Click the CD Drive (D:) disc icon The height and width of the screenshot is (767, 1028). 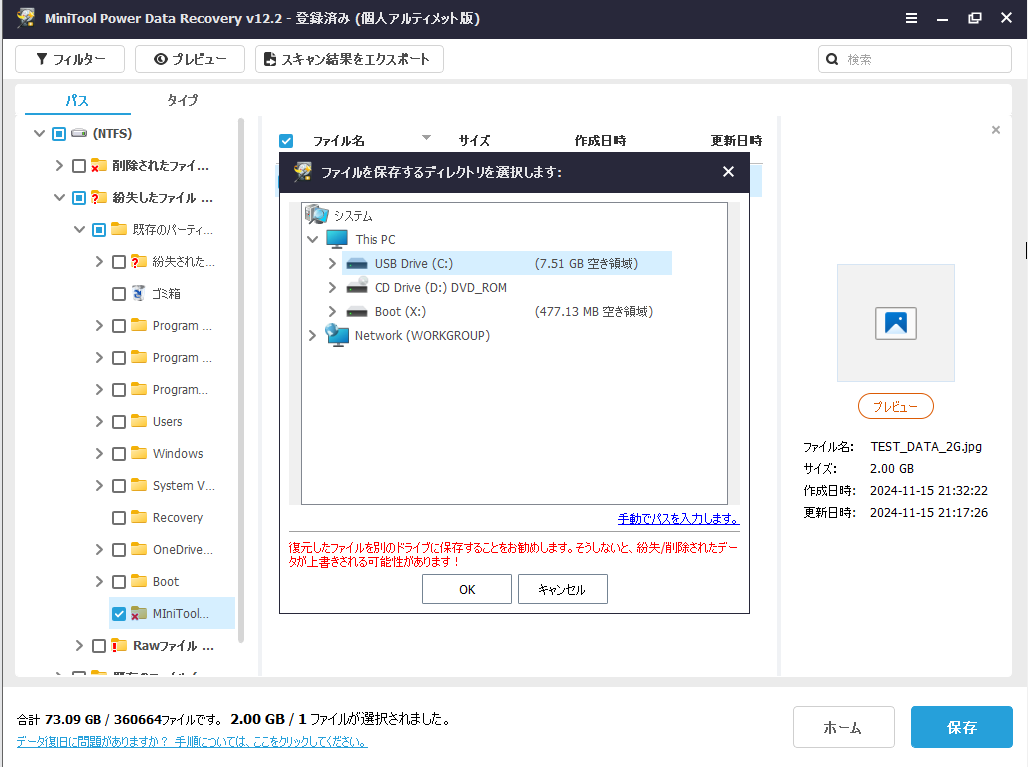tap(357, 286)
